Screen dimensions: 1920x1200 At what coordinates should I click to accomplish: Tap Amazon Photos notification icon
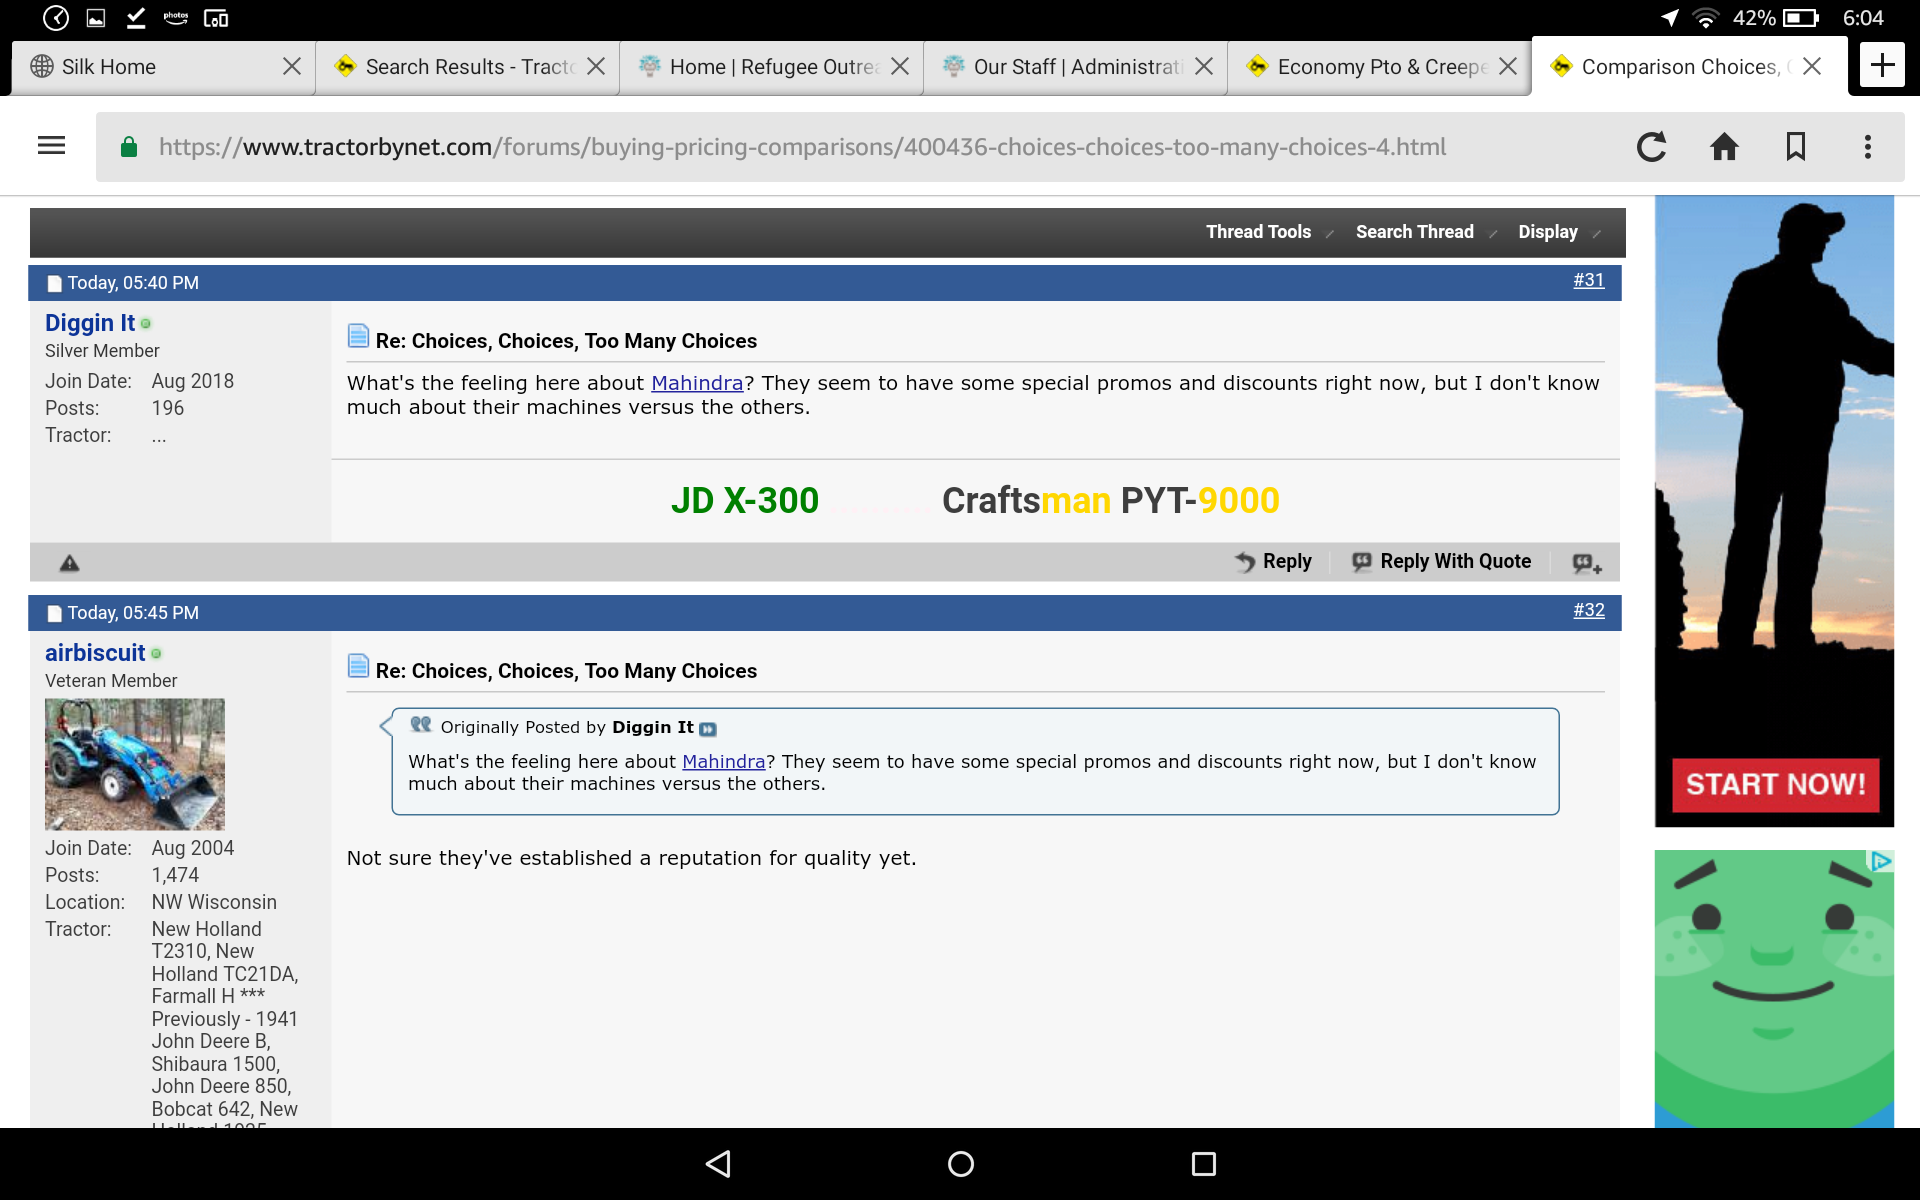[176, 18]
